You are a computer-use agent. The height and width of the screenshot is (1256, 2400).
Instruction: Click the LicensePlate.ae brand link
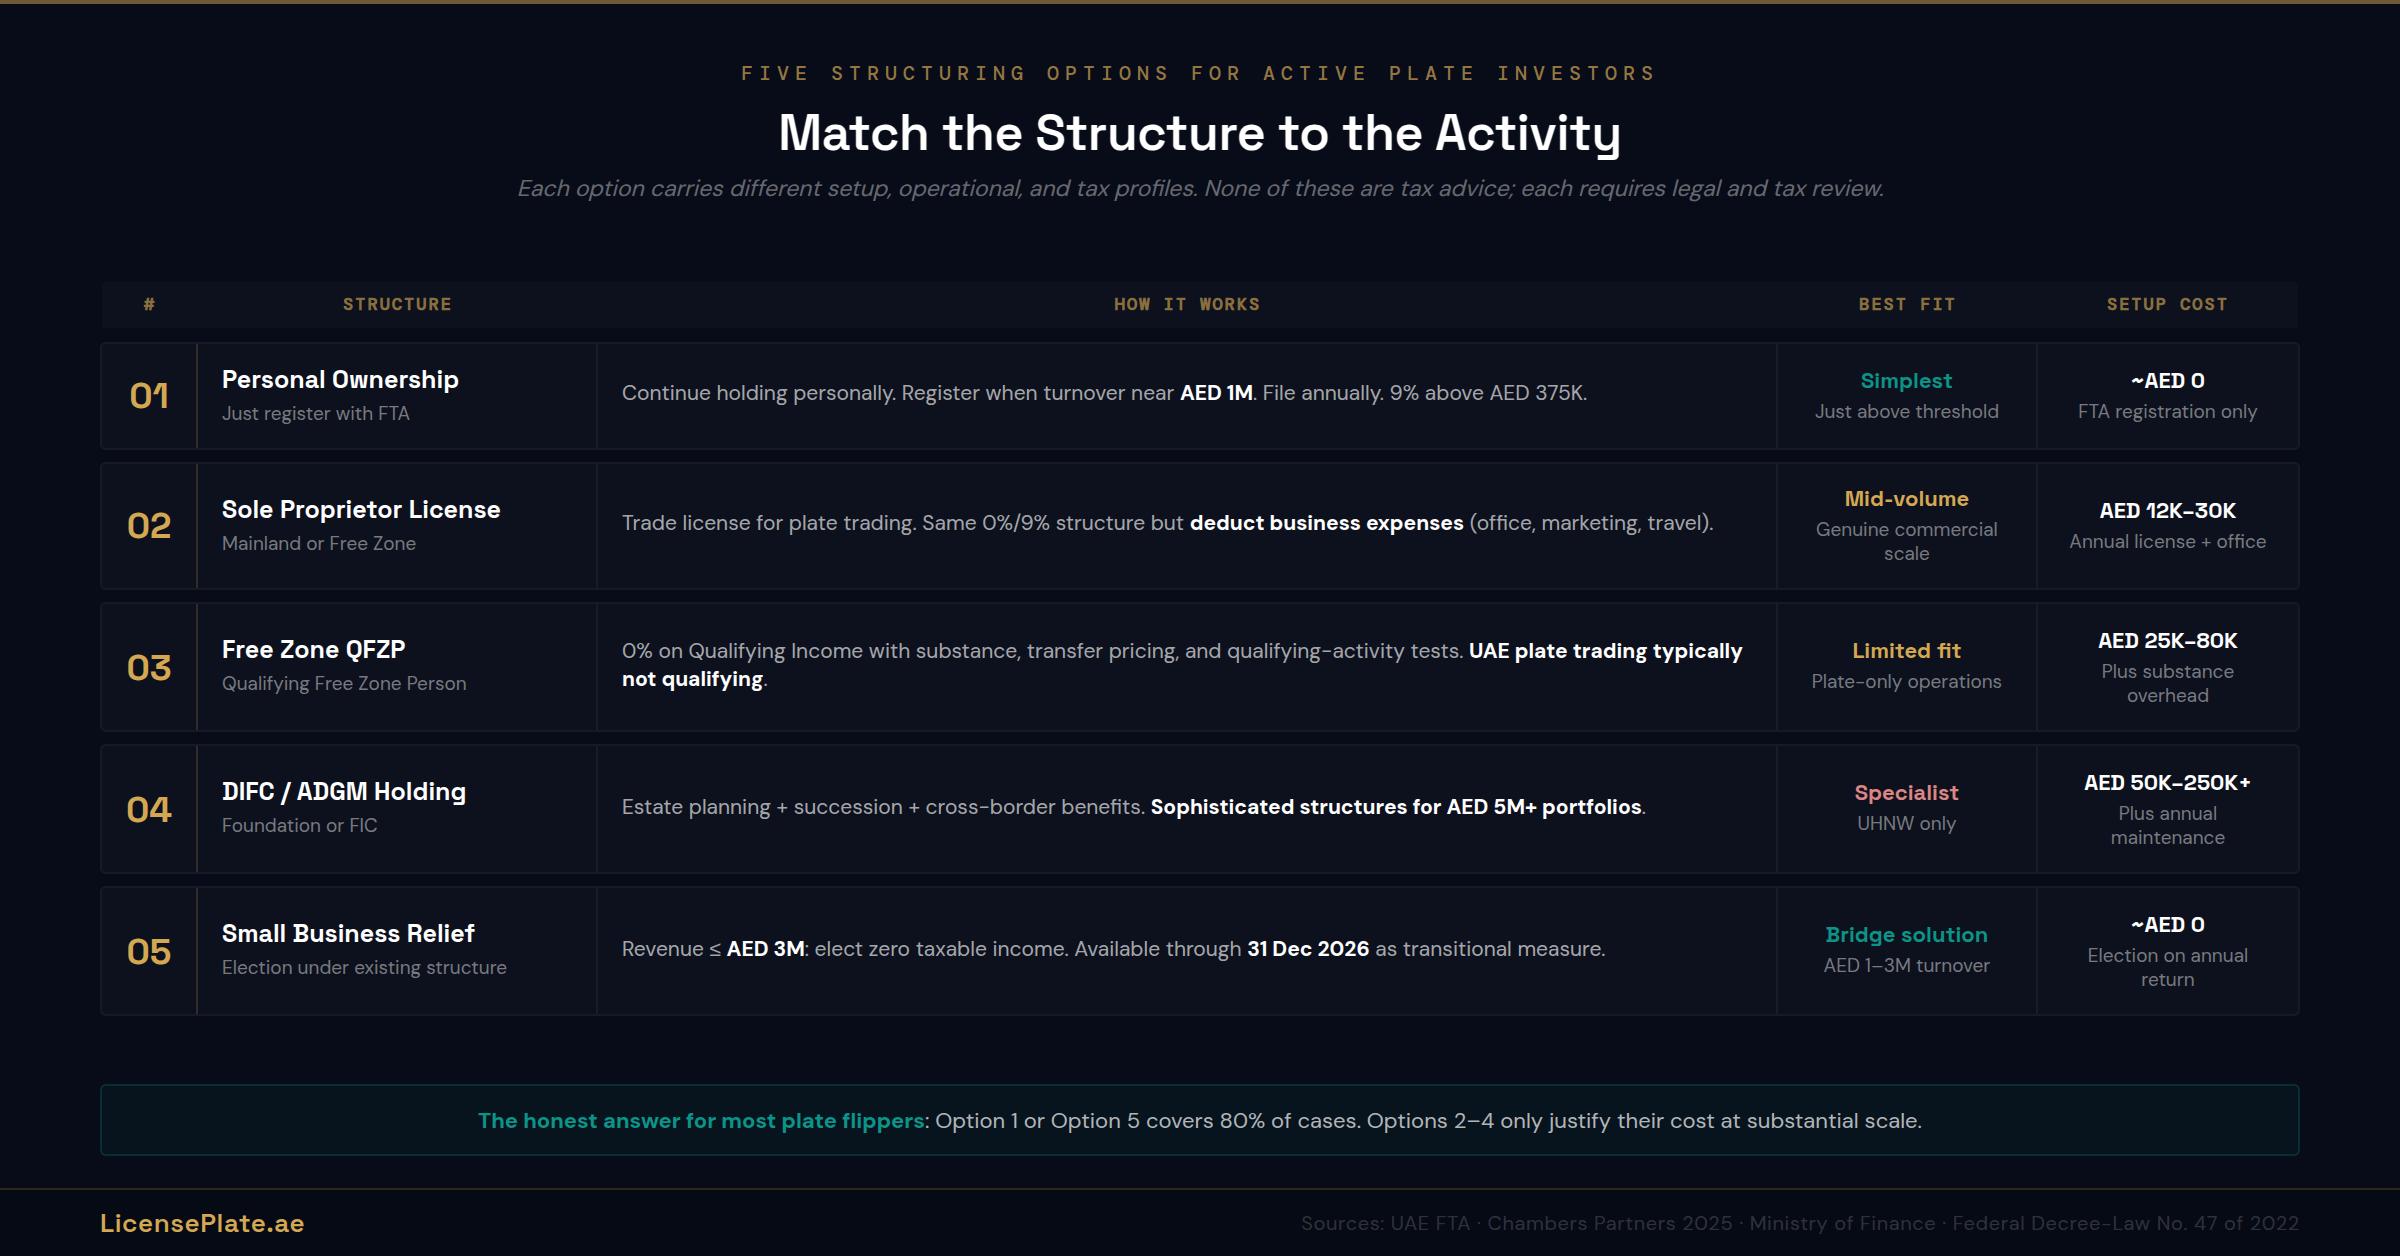202,1223
